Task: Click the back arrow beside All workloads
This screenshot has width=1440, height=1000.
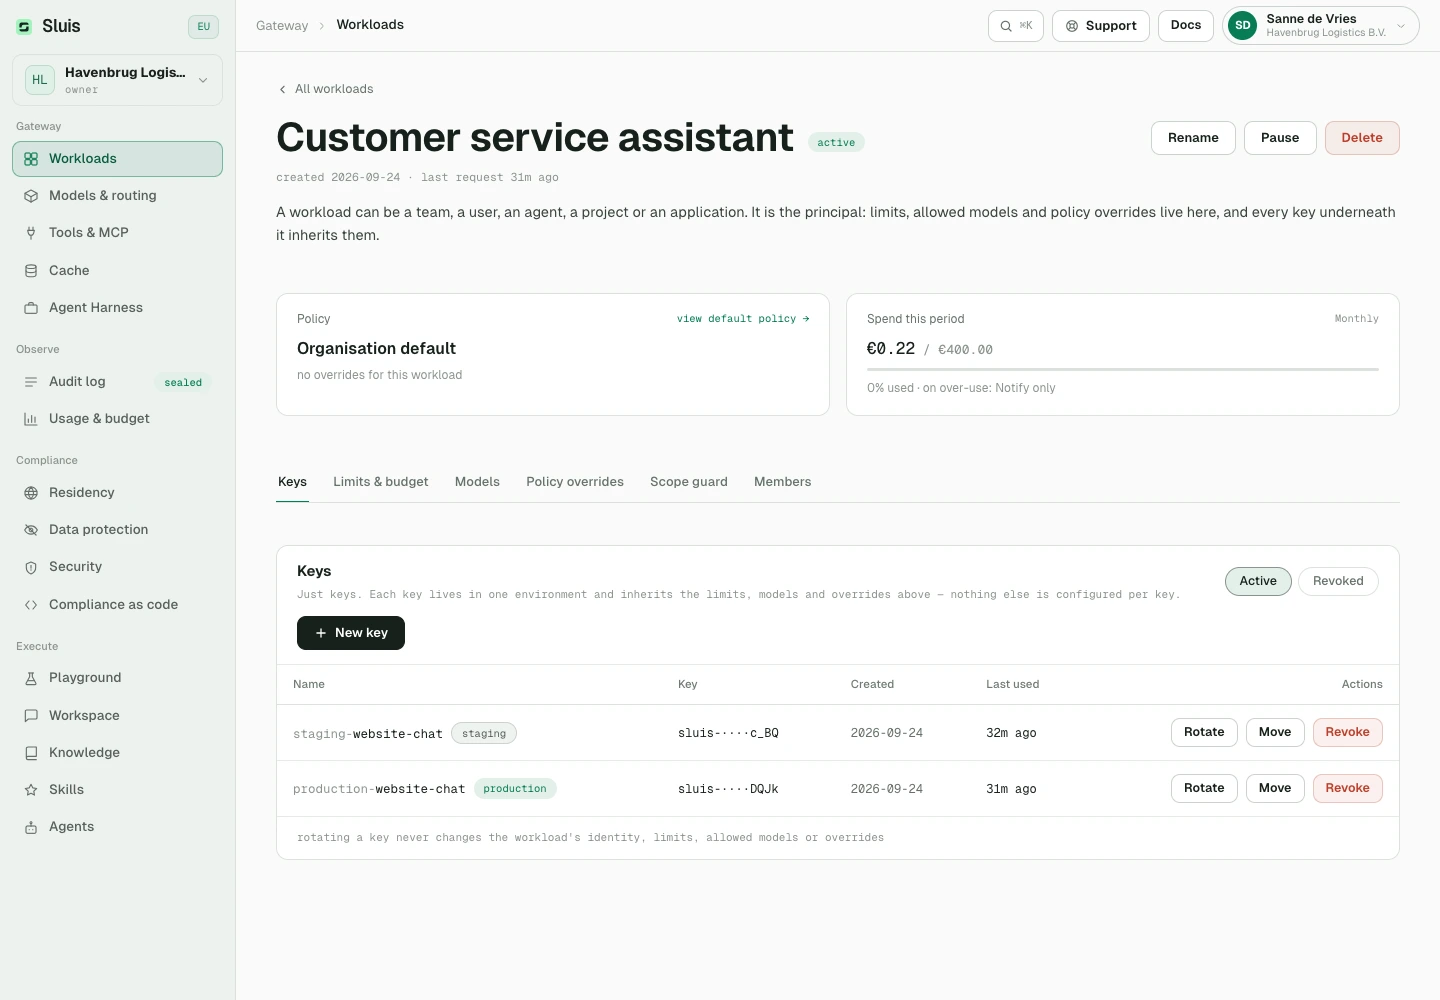Action: (x=283, y=89)
